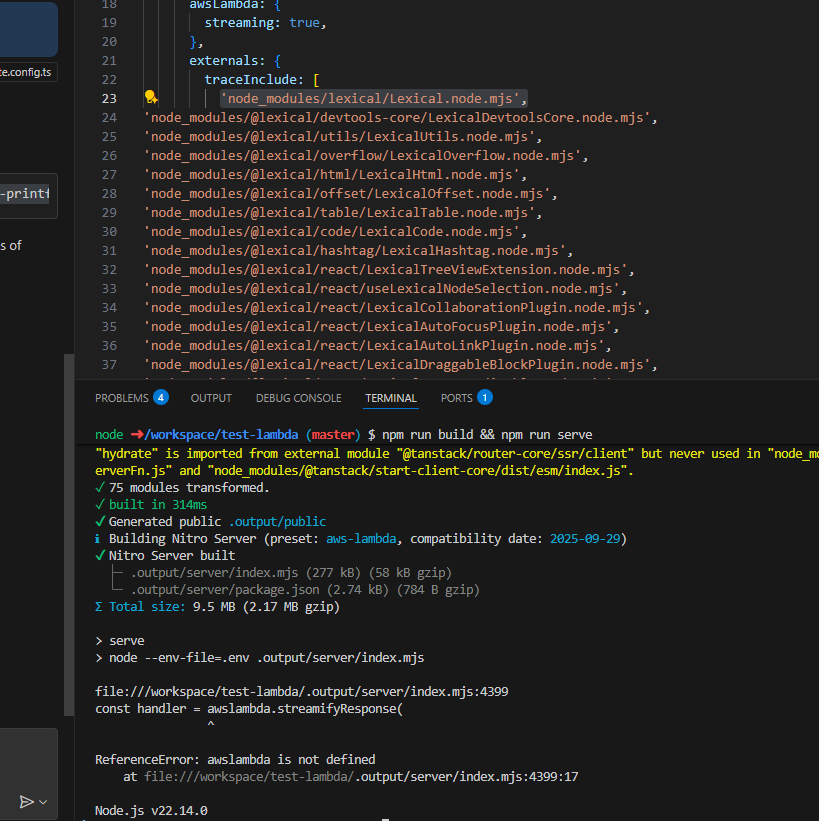819x821 pixels.
Task: Click the lightbulb code action icon on line 23
Action: pyautogui.click(x=151, y=98)
